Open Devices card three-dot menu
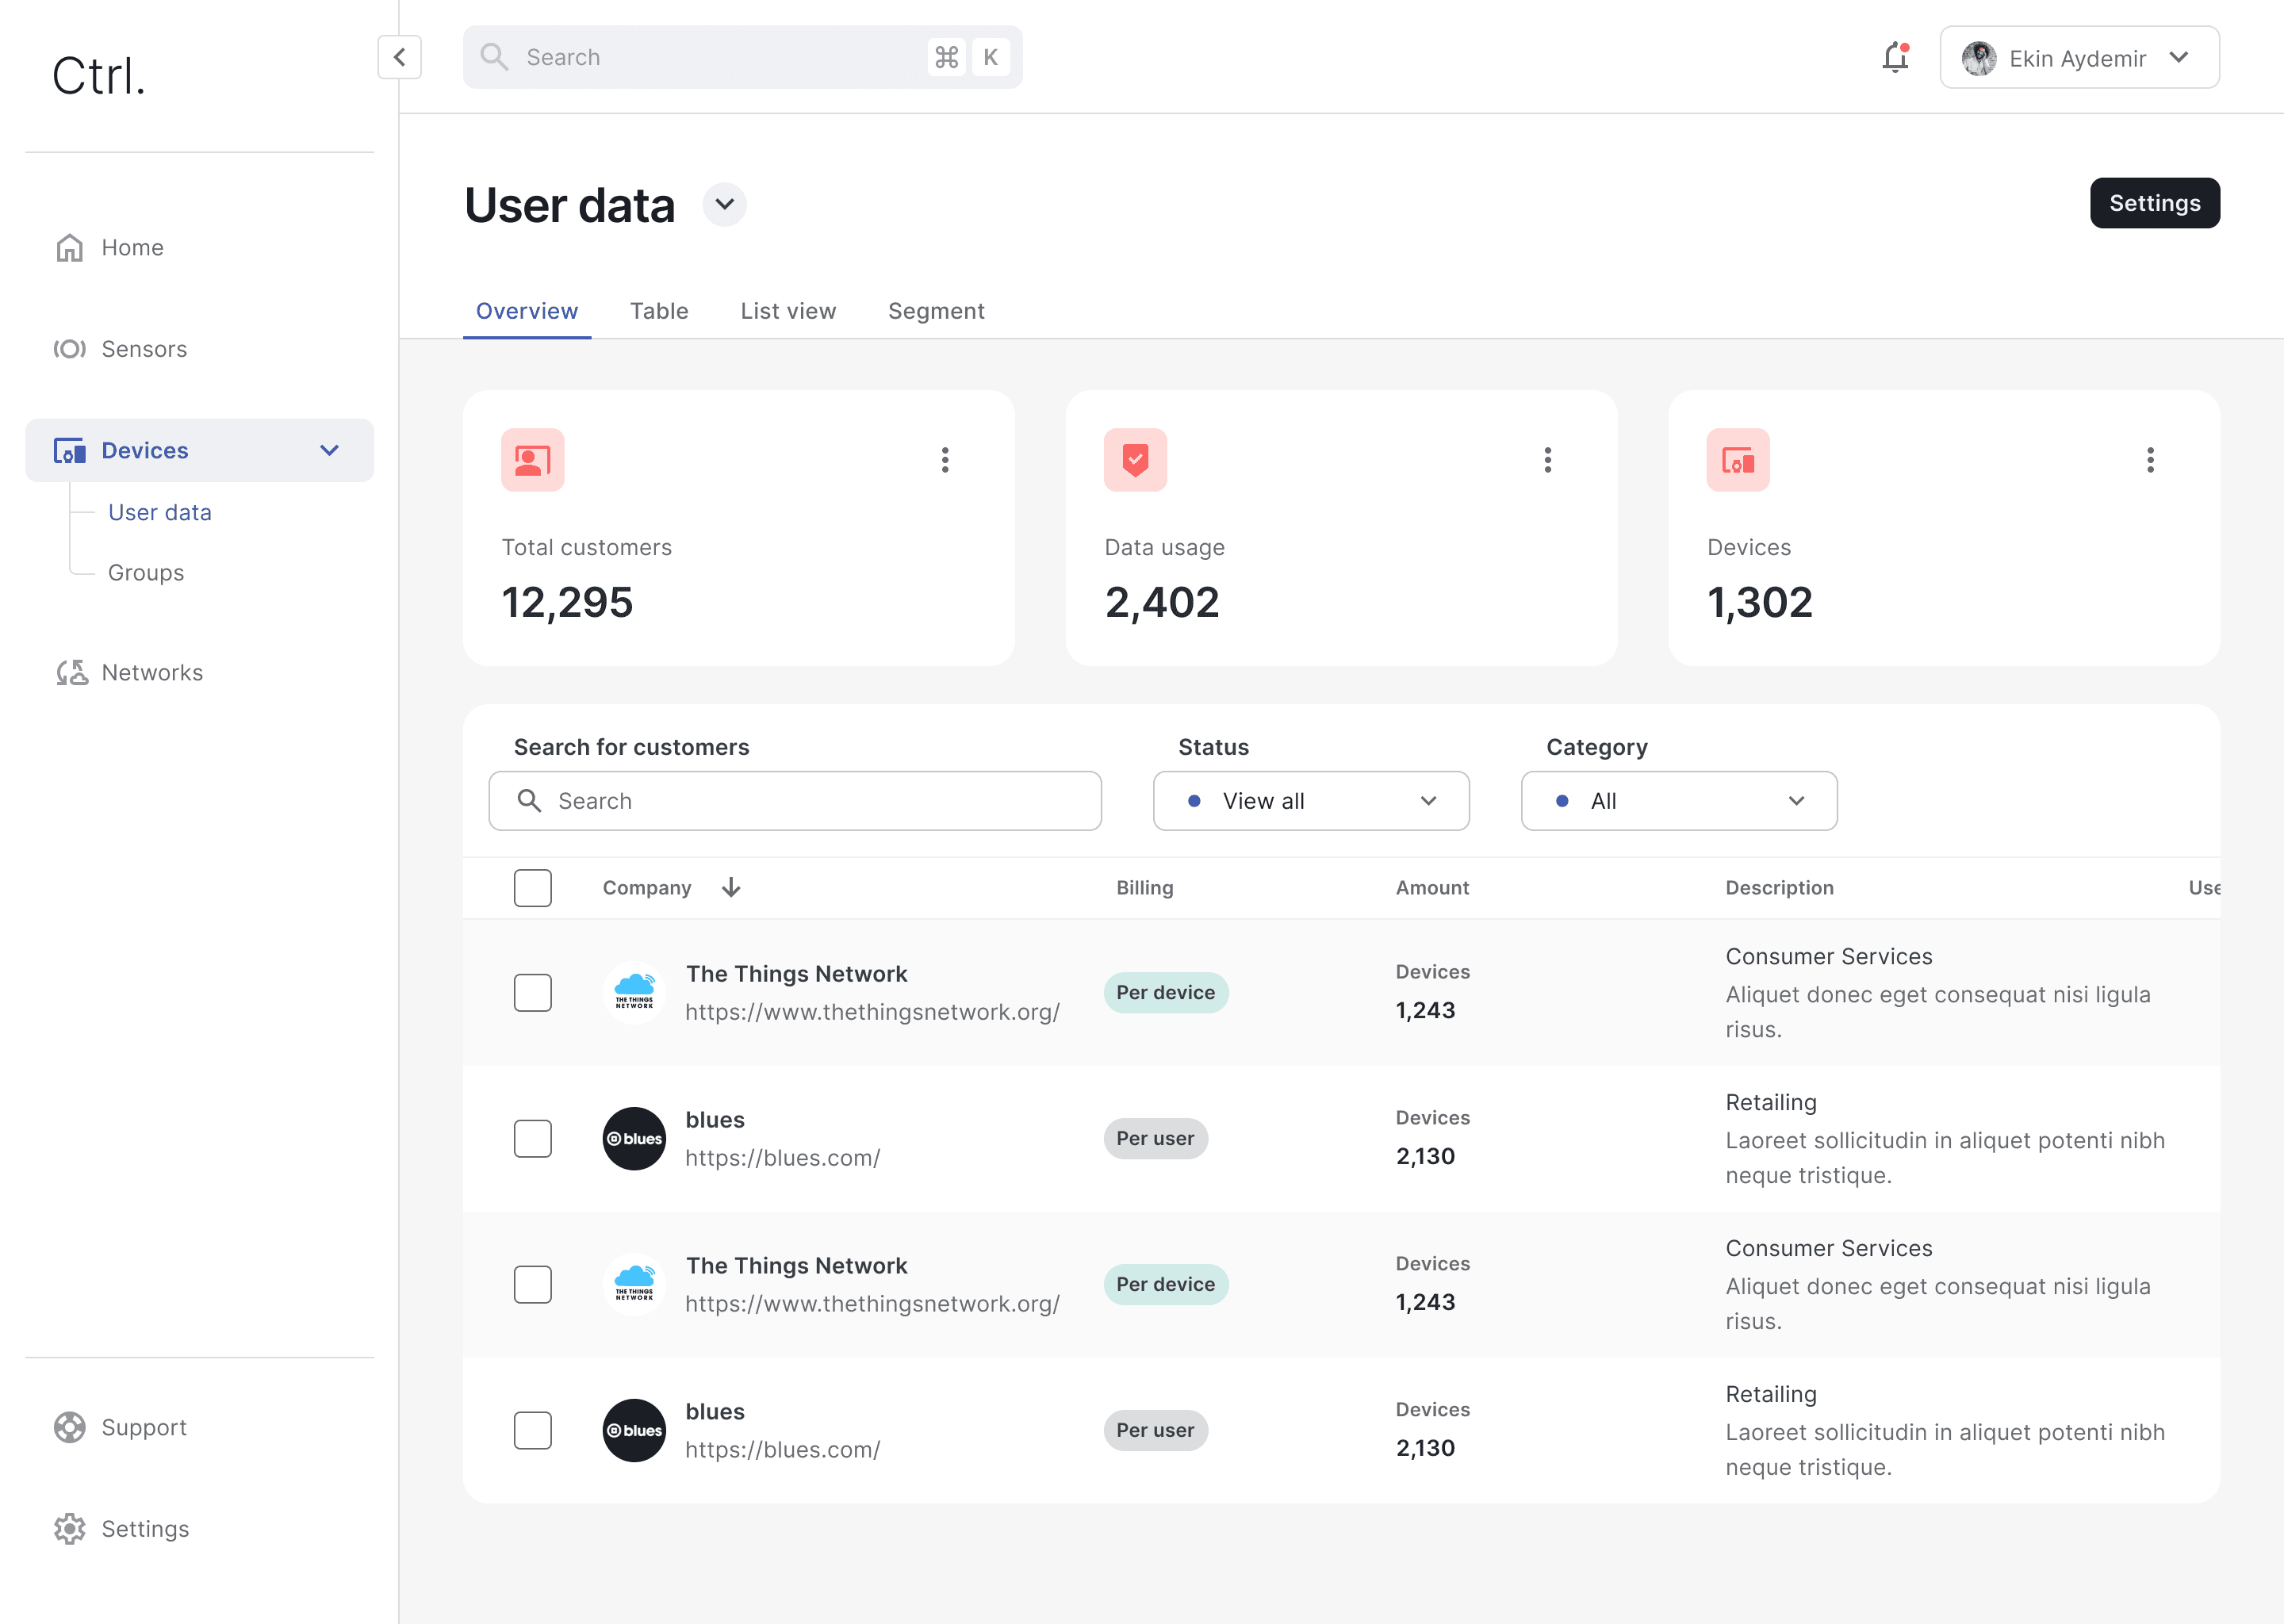This screenshot has height=1624, width=2284. pyautogui.click(x=2149, y=460)
